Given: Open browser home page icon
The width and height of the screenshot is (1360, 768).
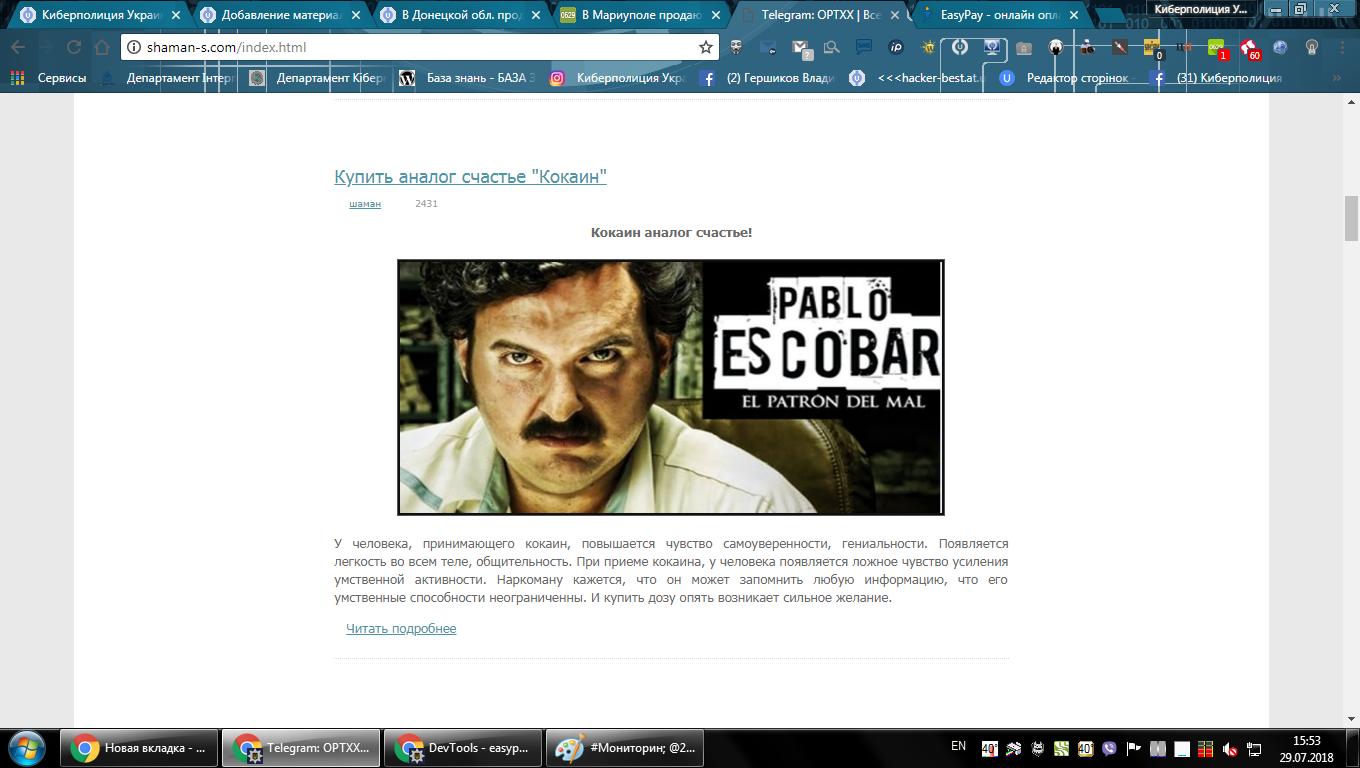Looking at the screenshot, I should [102, 47].
